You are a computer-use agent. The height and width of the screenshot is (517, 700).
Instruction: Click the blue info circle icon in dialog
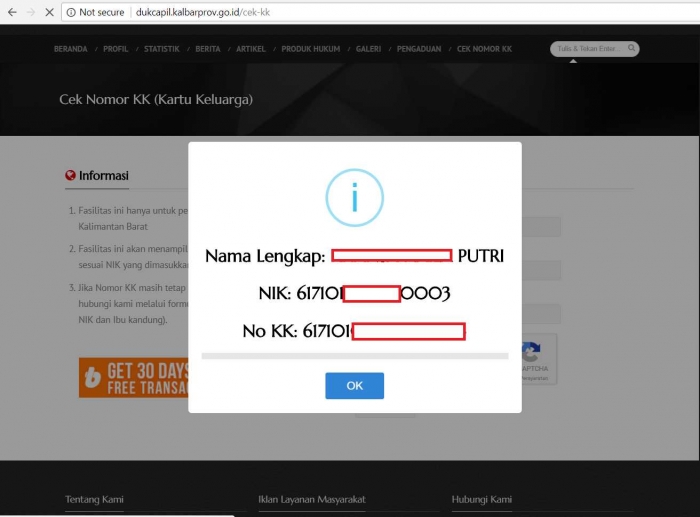point(354,198)
